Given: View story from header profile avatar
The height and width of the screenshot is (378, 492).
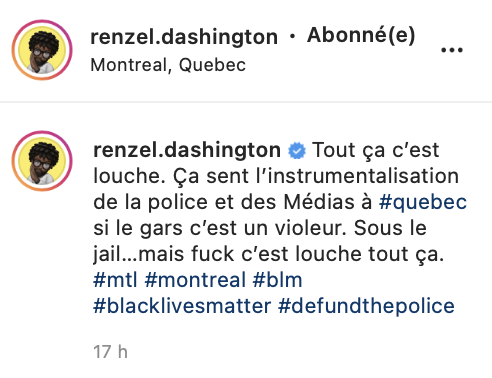Looking at the screenshot, I should coord(42,50).
